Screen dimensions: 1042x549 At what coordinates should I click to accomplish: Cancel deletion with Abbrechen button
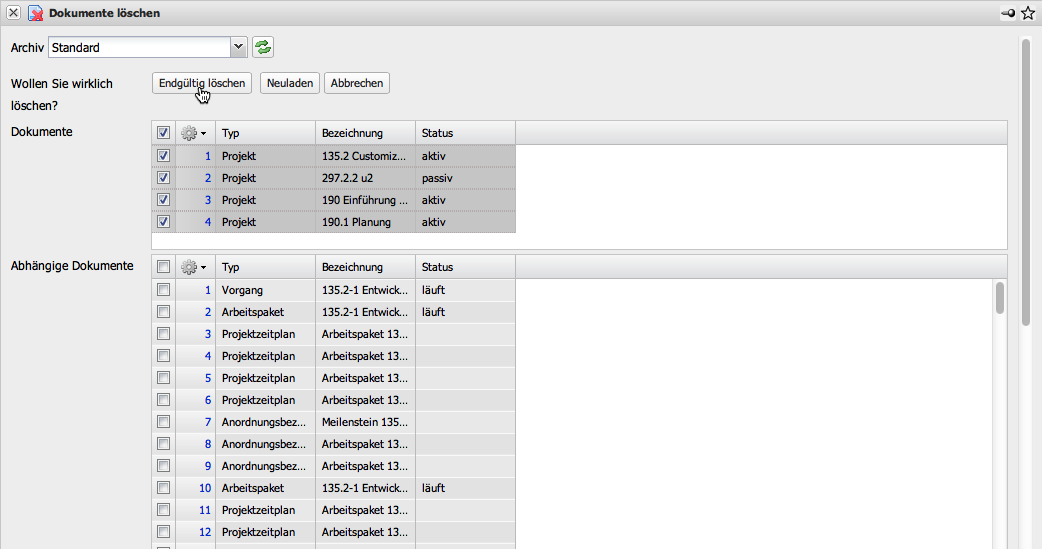[x=357, y=83]
